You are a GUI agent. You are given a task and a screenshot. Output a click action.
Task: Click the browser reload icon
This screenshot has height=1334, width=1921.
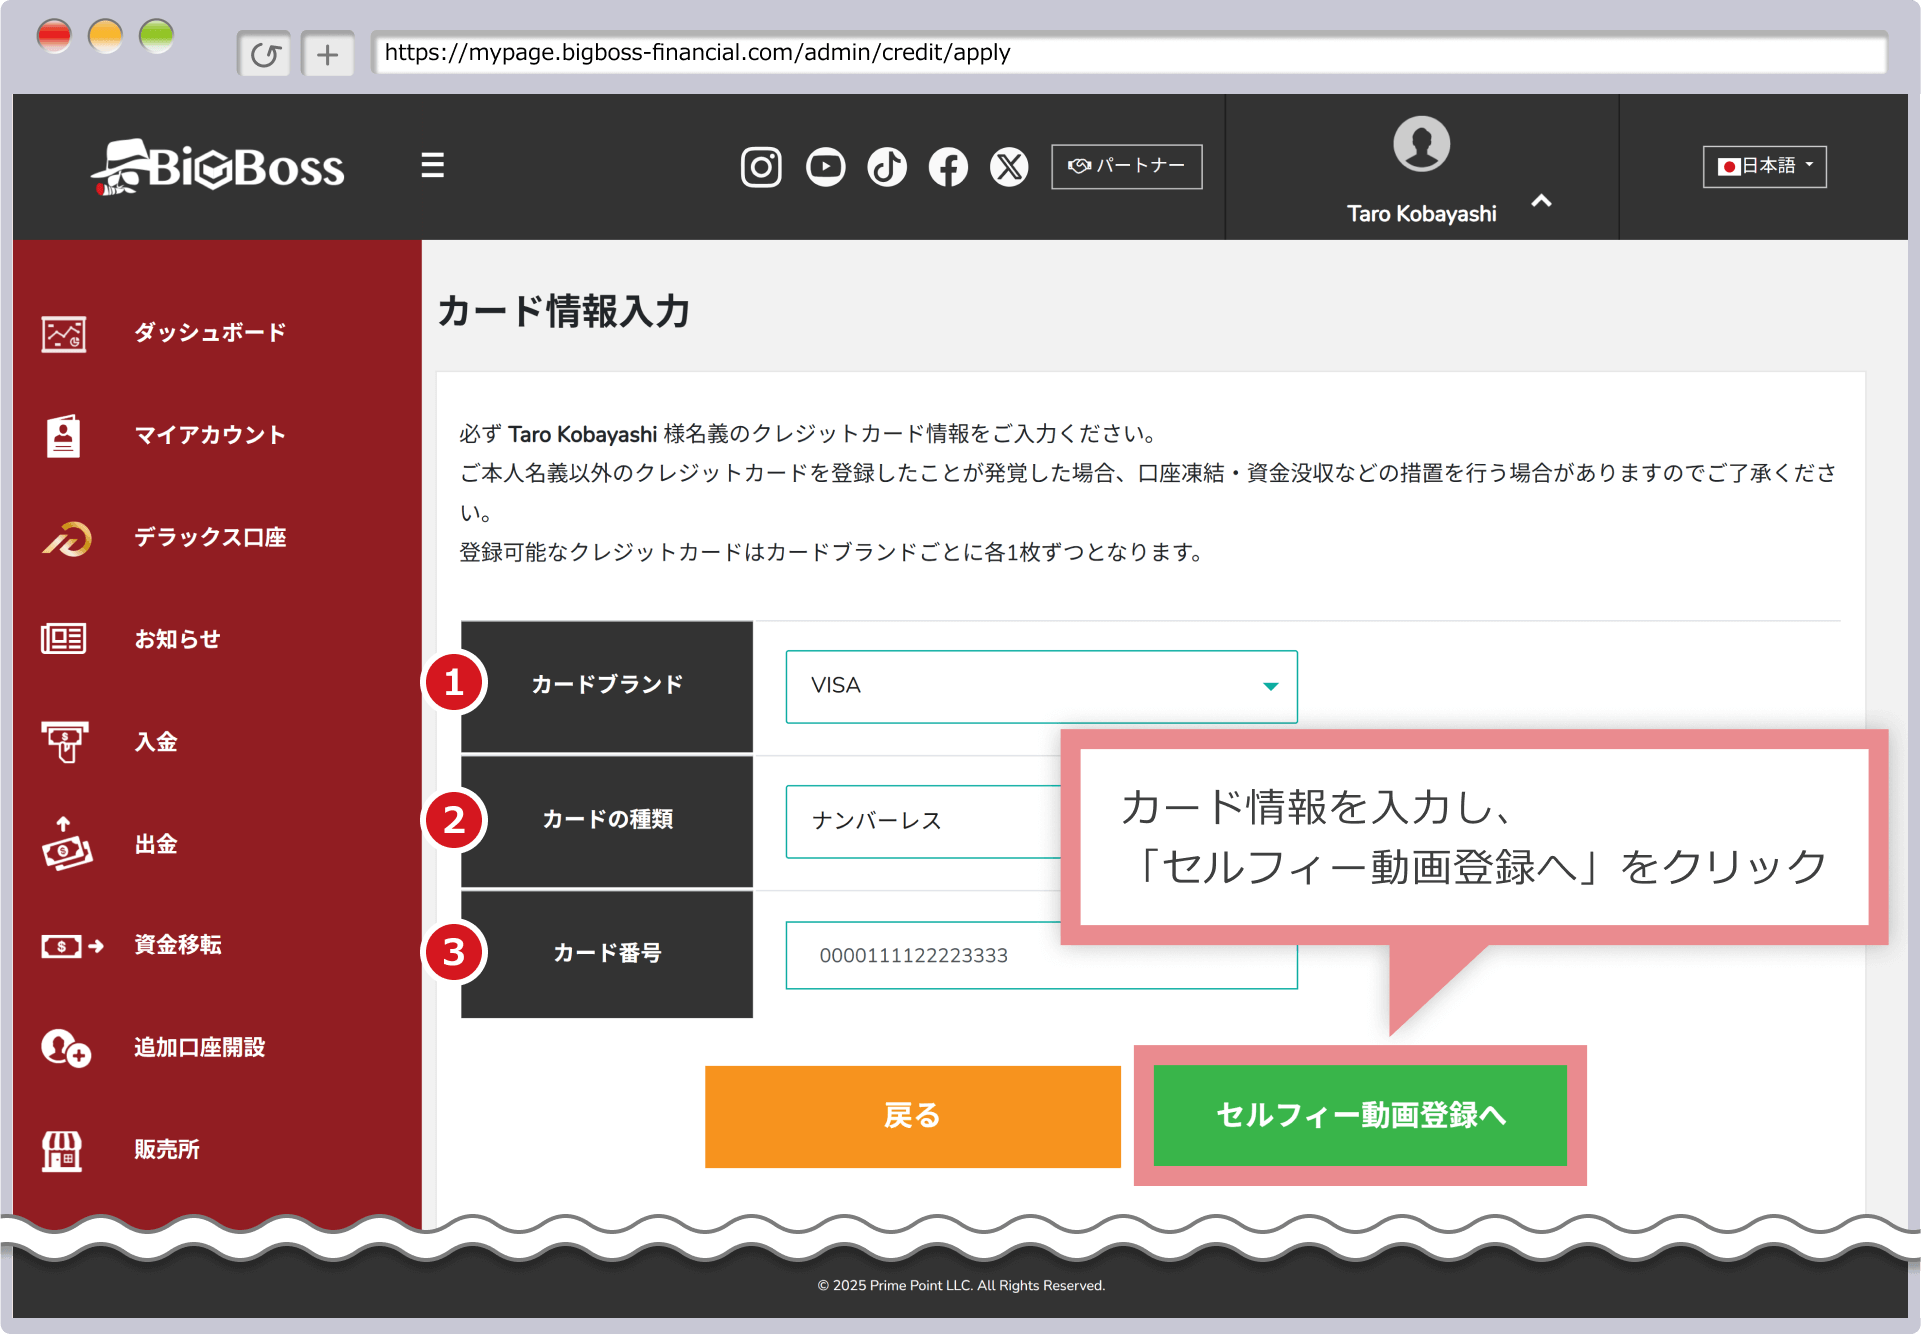265,54
